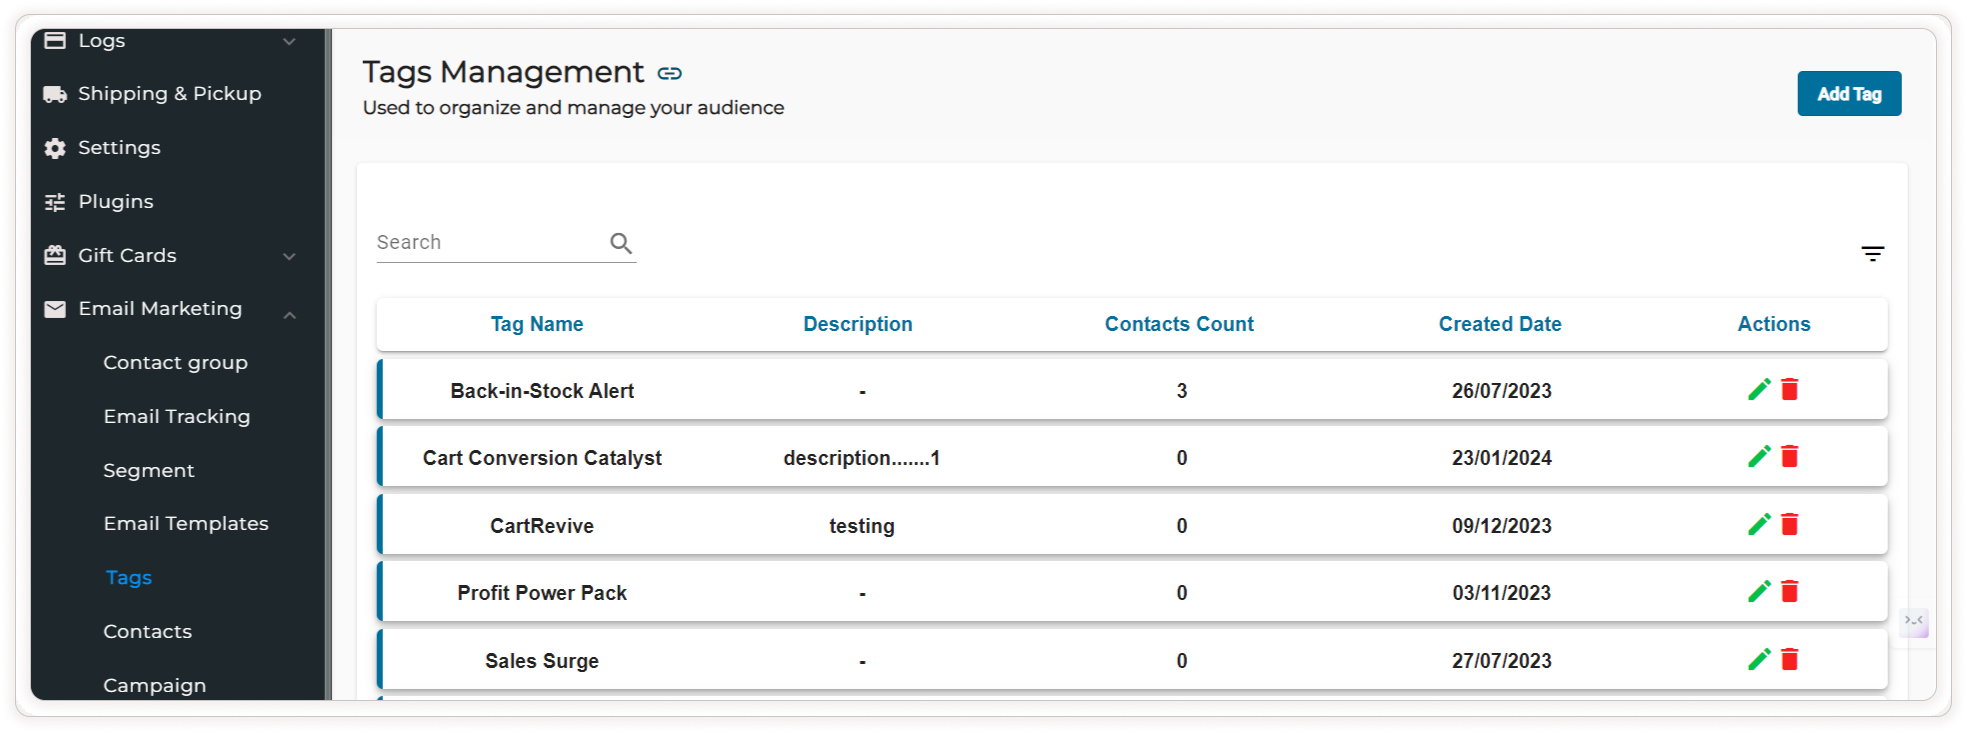This screenshot has width=1967, height=733.
Task: Edit the CartRevive tag
Action: (1759, 525)
